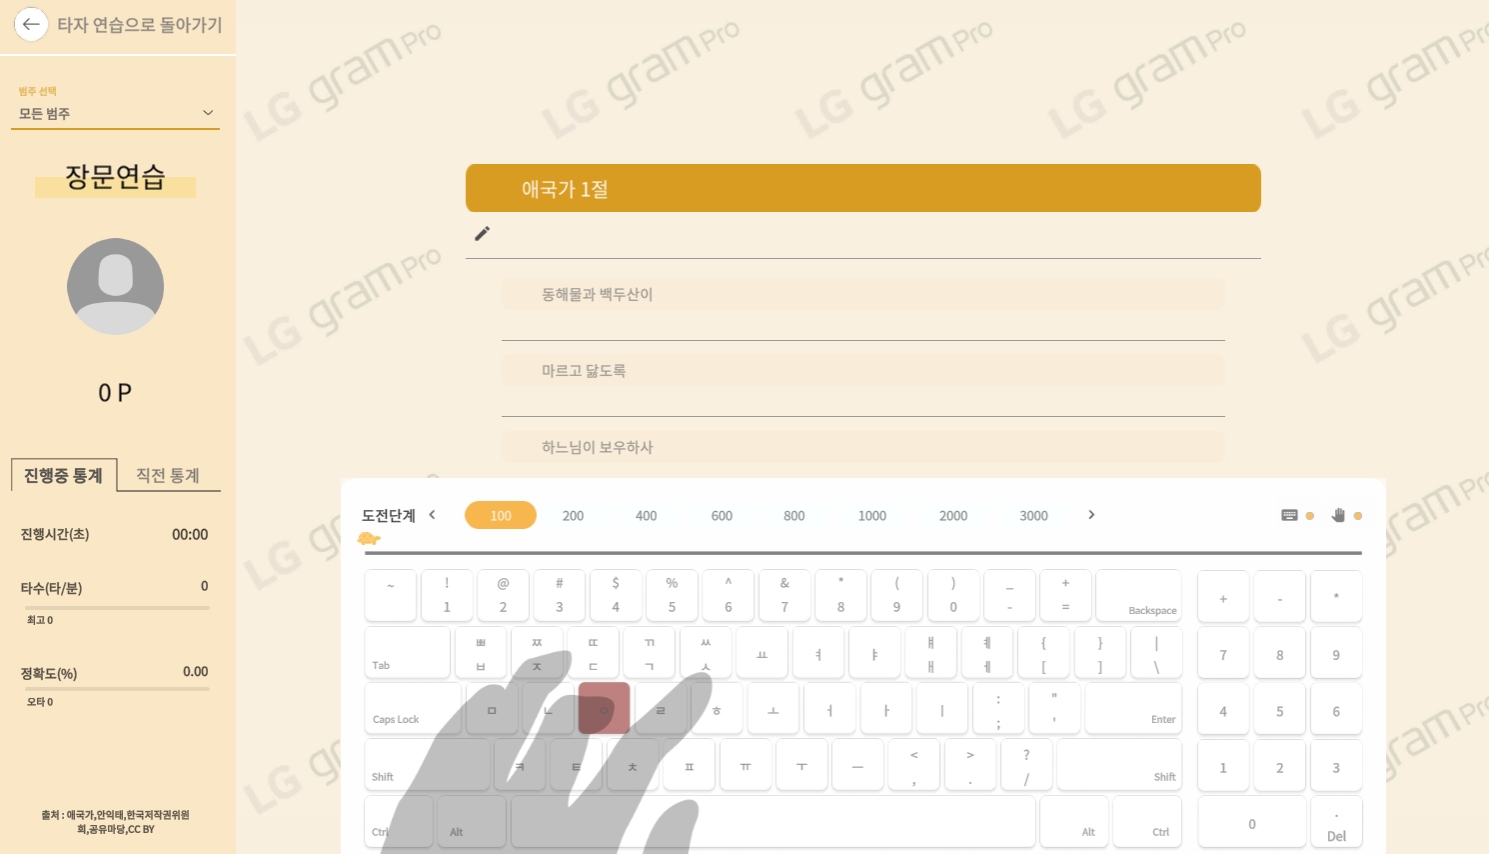Click the input line under 마르고 닳도록
Screen dimensions: 1489x854
pos(863,402)
